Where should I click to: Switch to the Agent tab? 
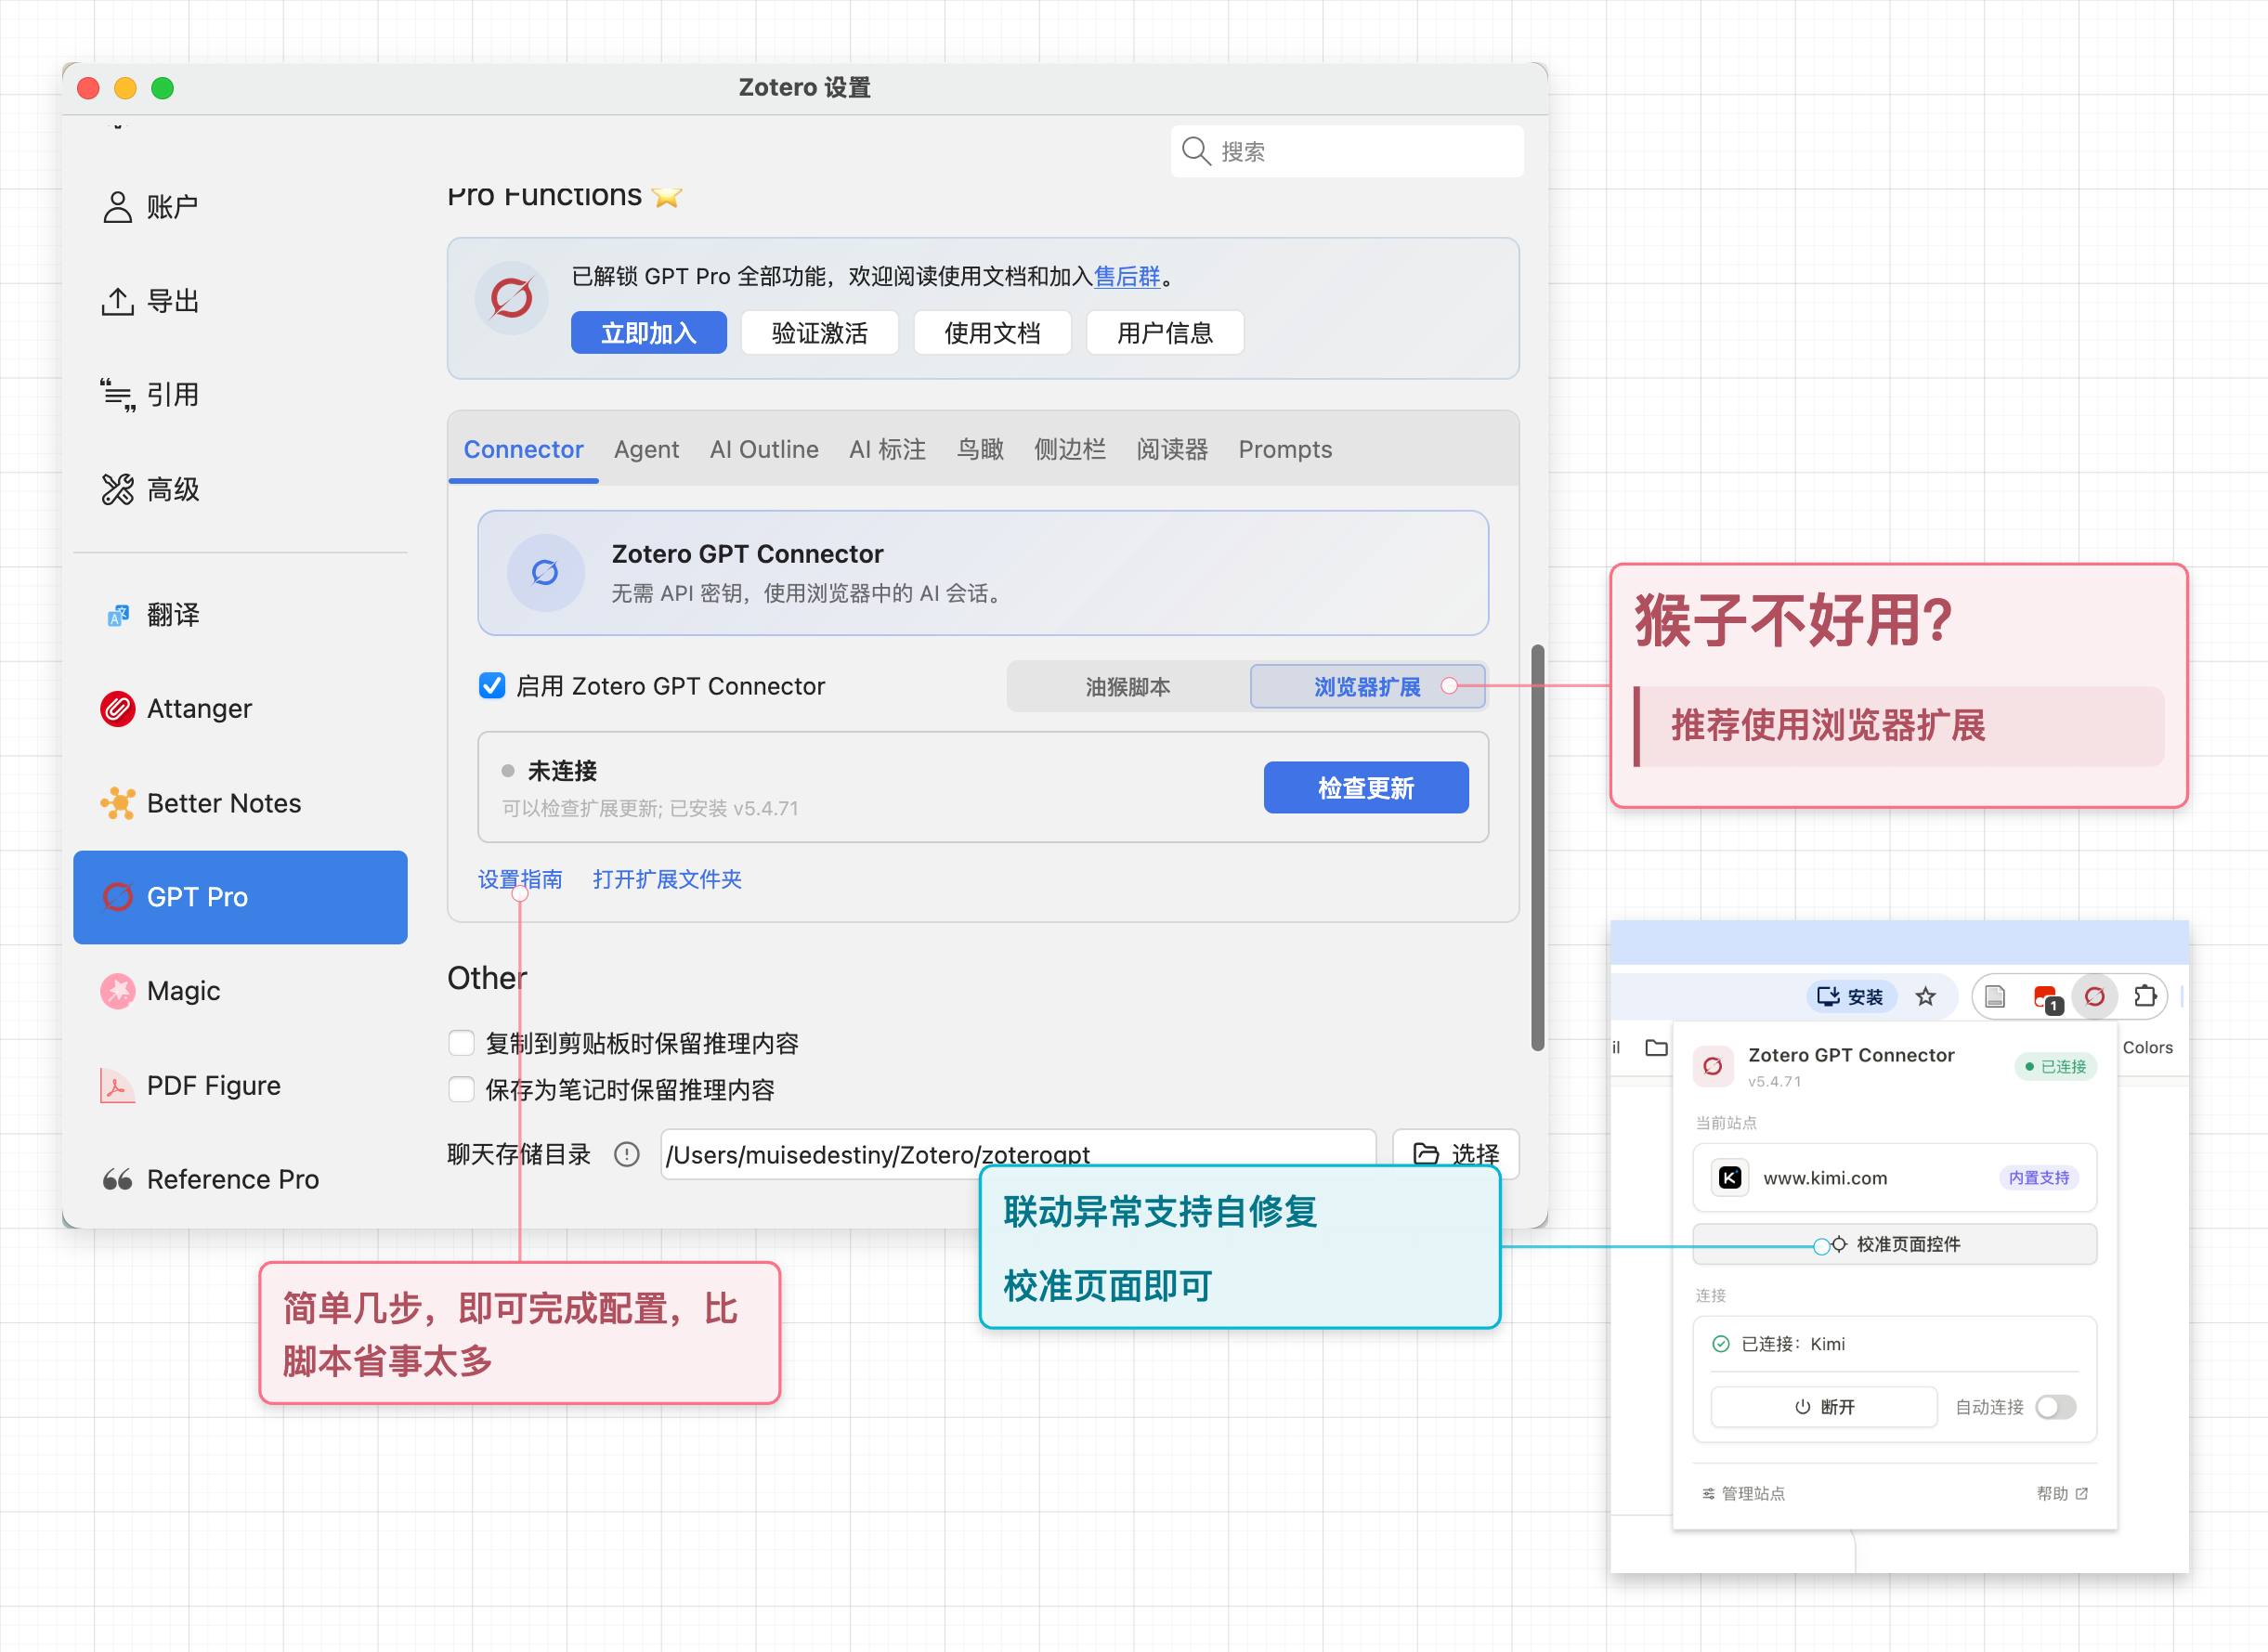tap(646, 449)
